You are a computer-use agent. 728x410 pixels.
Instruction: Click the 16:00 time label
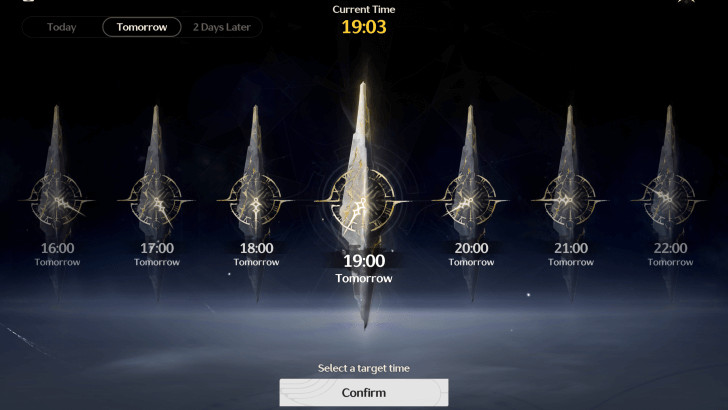pos(58,248)
